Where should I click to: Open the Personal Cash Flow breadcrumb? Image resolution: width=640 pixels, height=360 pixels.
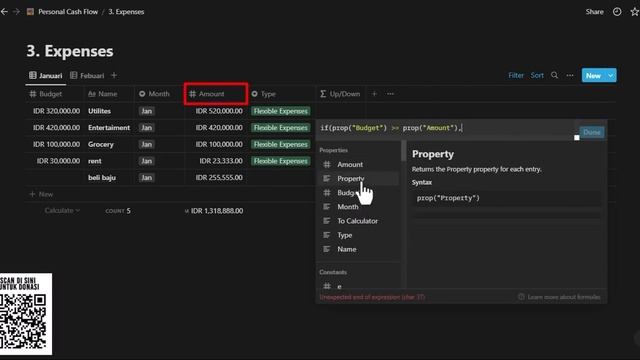point(68,12)
